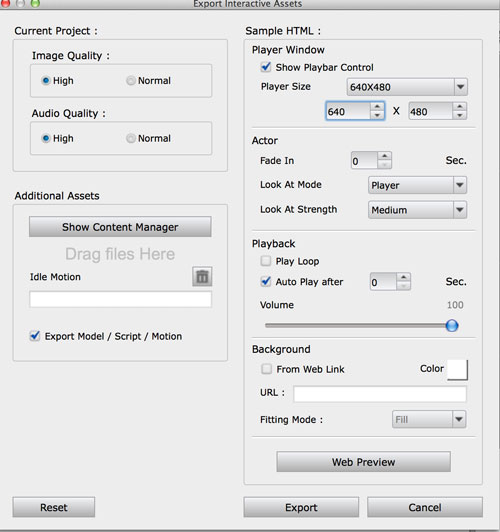Increase player width stepper up arrow

click(x=377, y=107)
